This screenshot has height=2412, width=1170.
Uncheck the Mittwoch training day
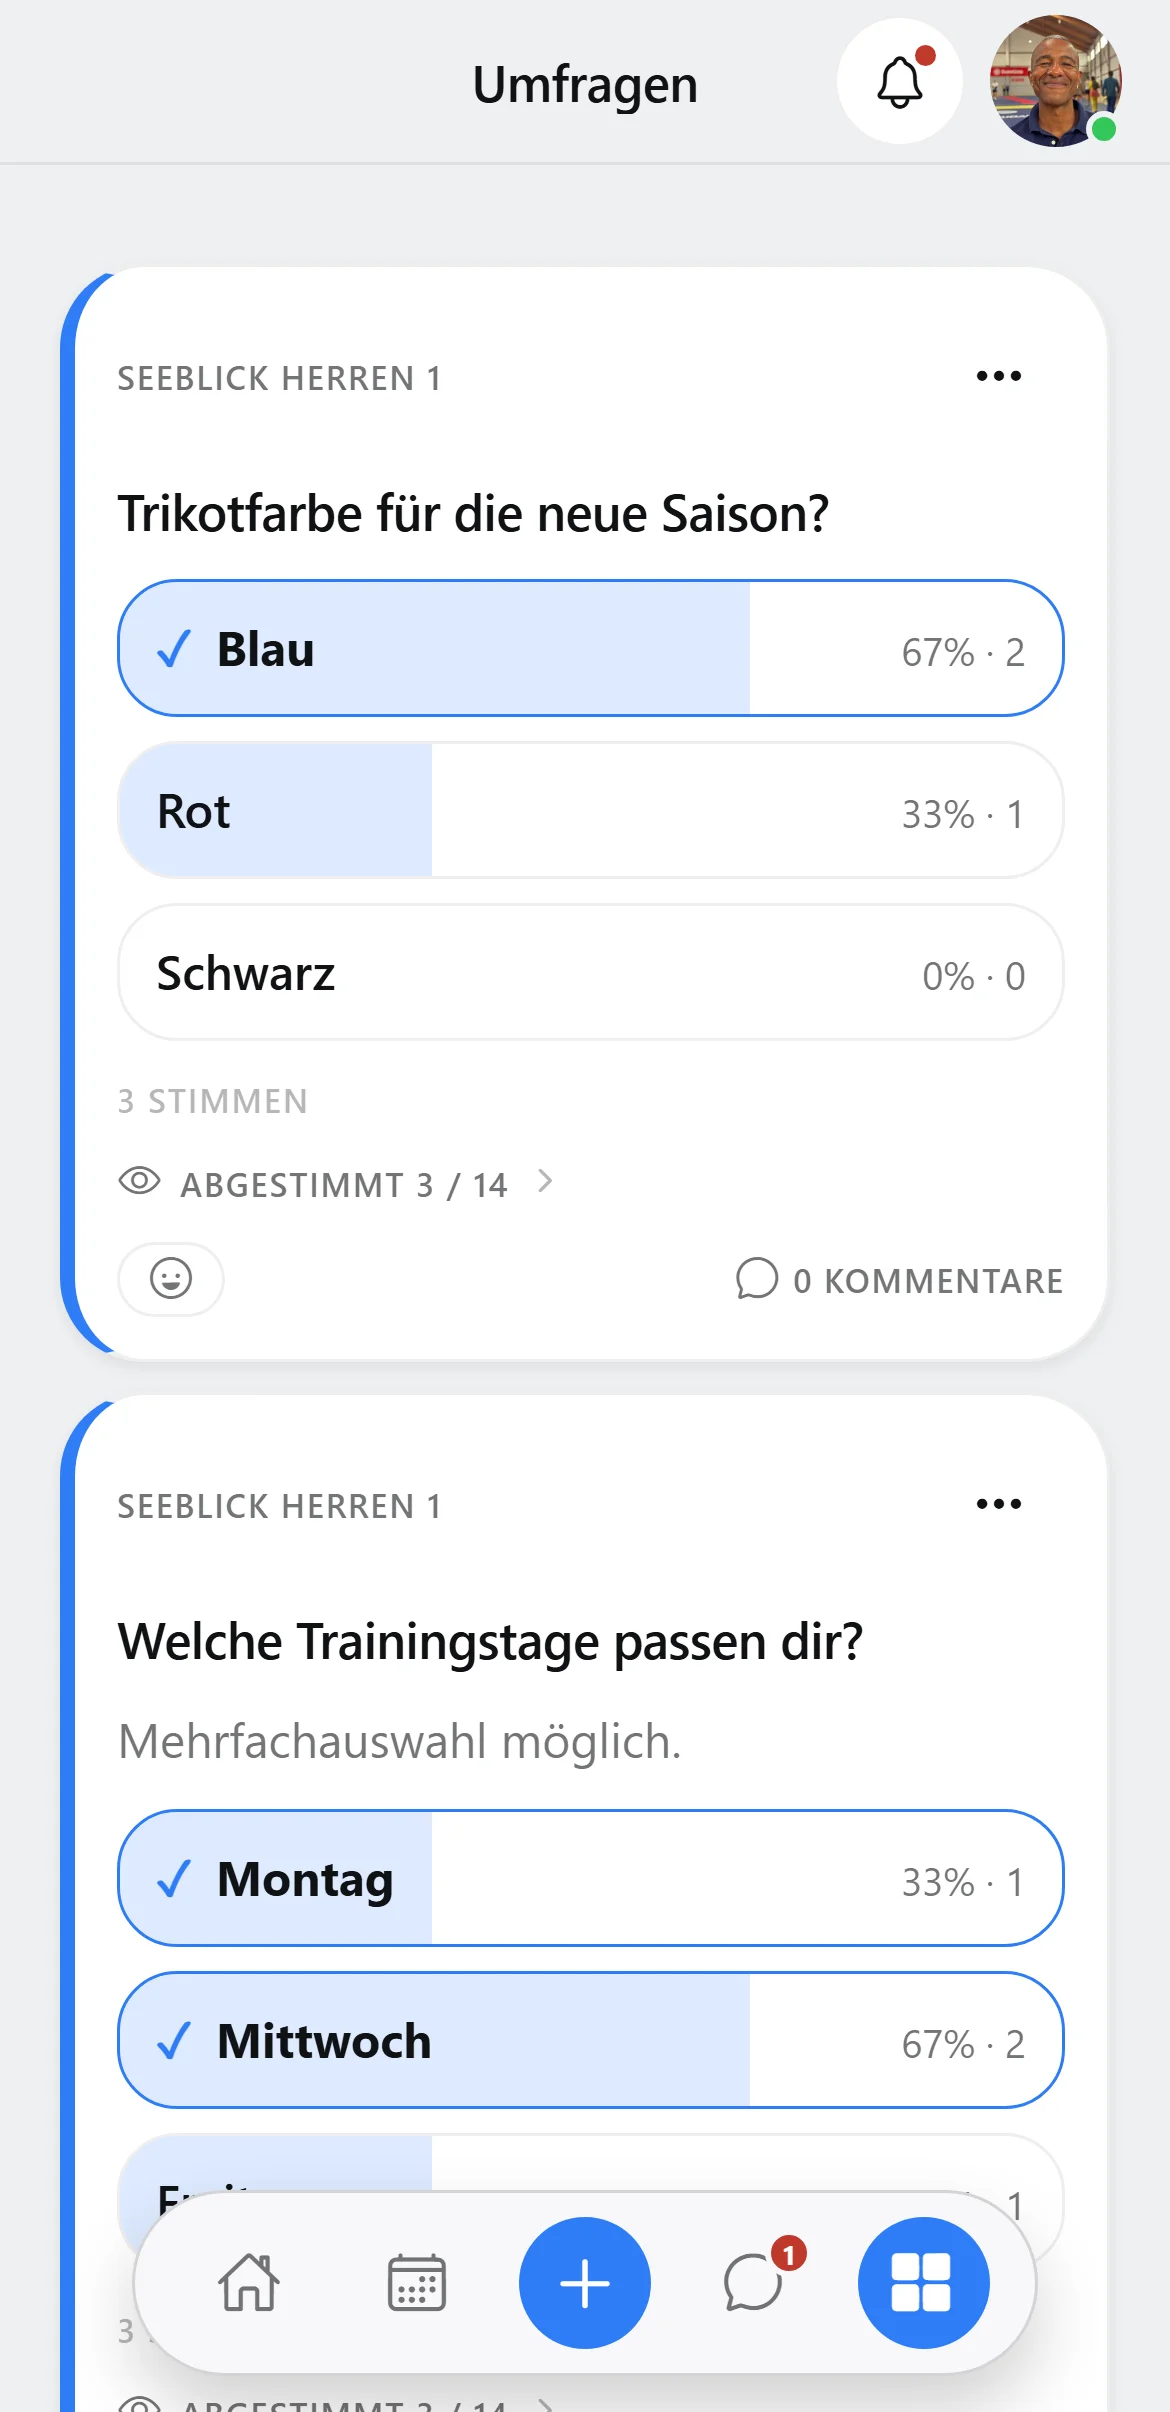[590, 2040]
